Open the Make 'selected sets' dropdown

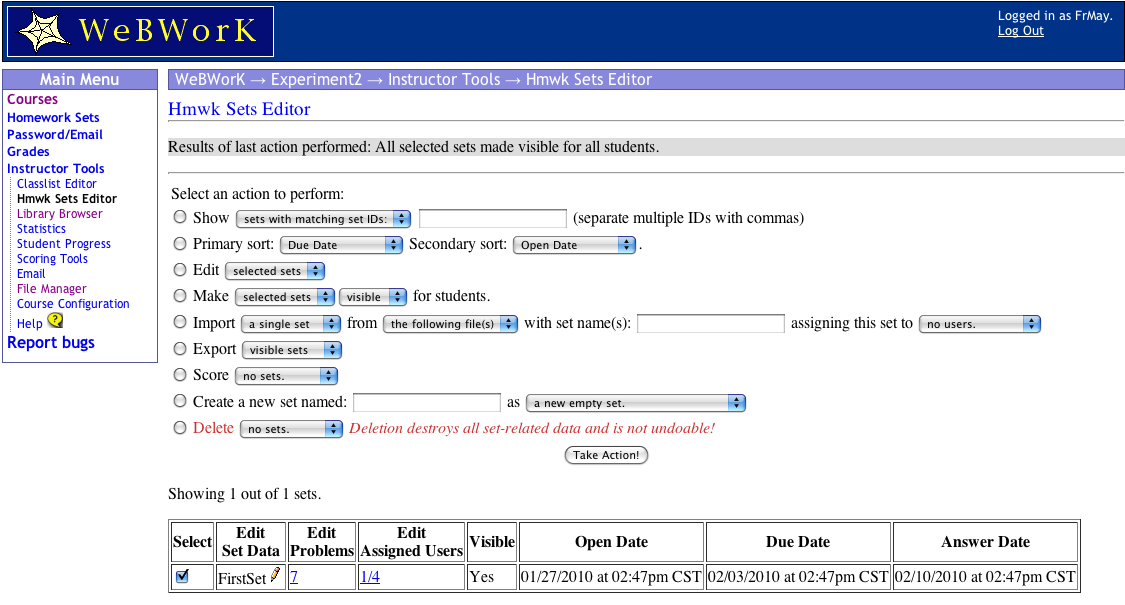click(285, 296)
